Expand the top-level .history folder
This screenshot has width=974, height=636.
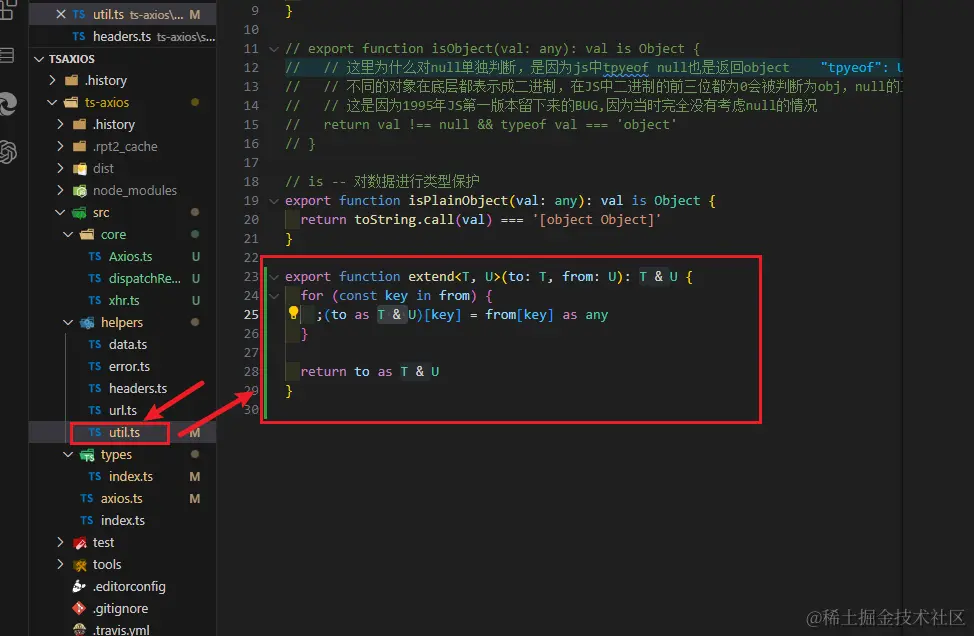(52, 80)
